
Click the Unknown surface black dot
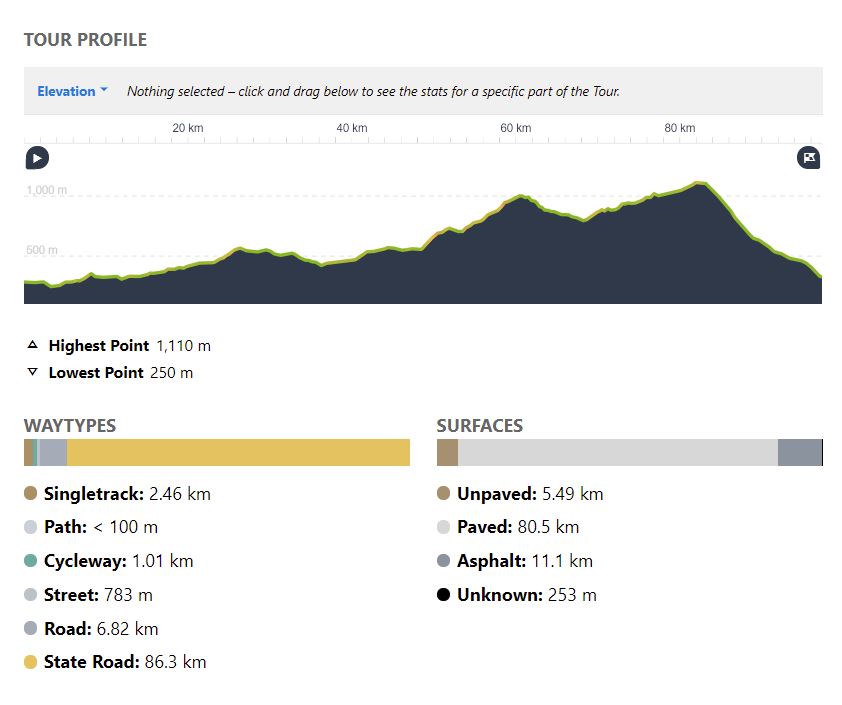pos(444,595)
